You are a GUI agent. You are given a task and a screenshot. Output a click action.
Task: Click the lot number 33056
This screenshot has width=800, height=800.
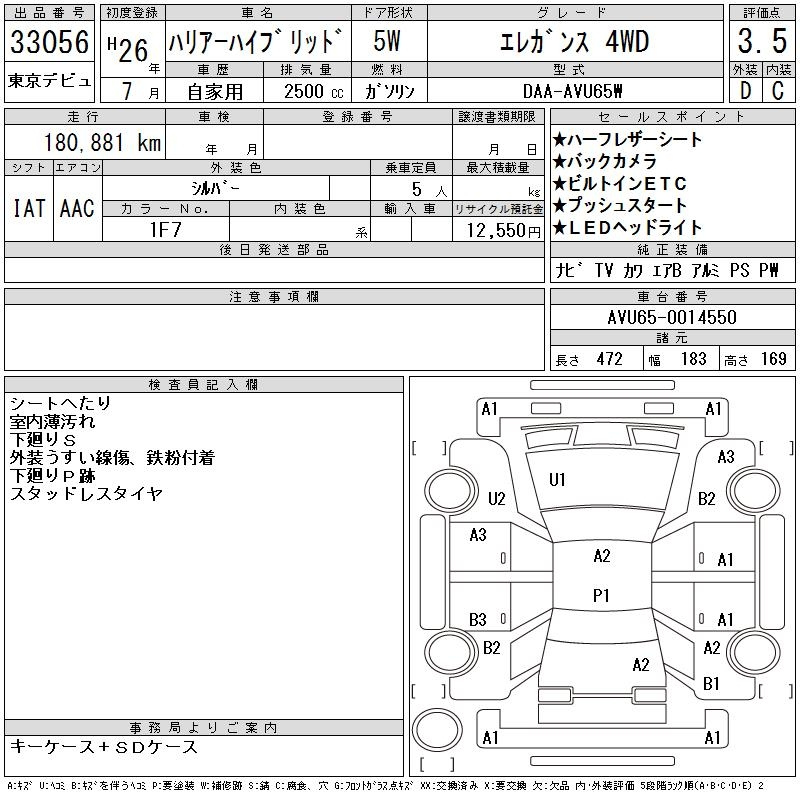49,41
